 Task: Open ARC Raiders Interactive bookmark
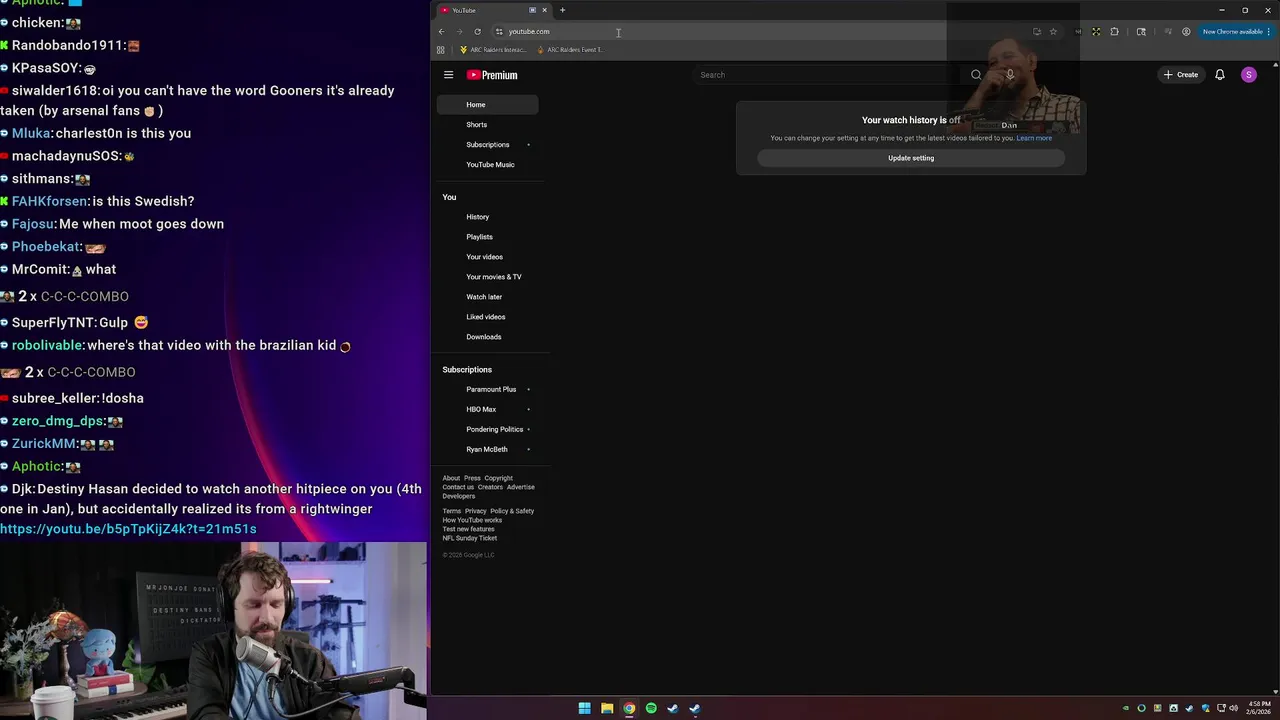click(x=492, y=50)
